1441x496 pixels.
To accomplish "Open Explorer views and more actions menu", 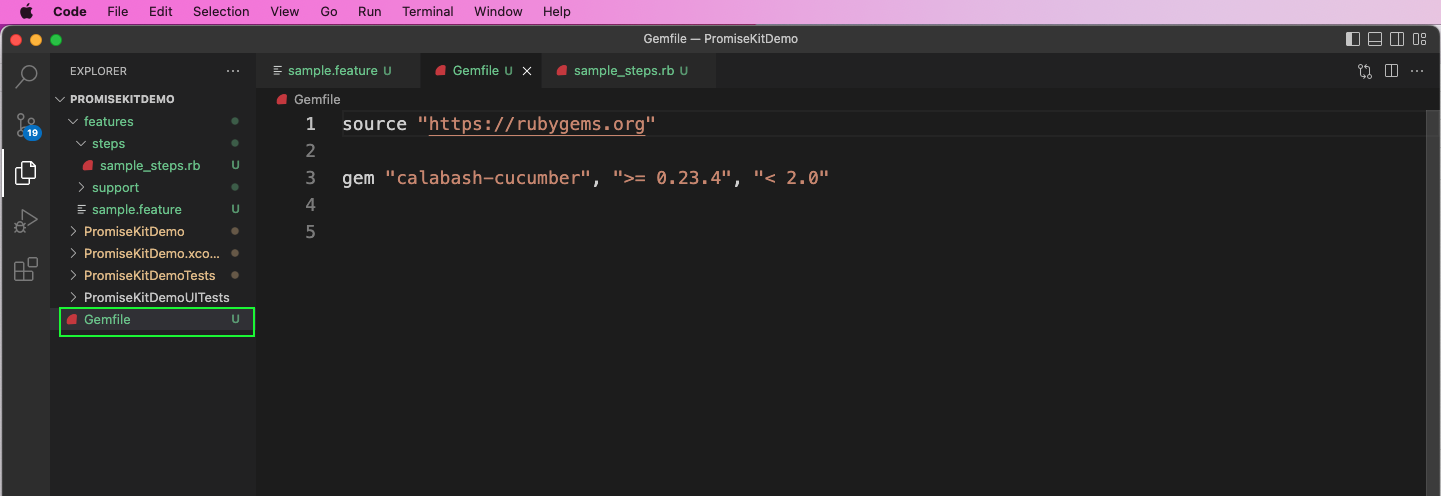I will tap(233, 71).
